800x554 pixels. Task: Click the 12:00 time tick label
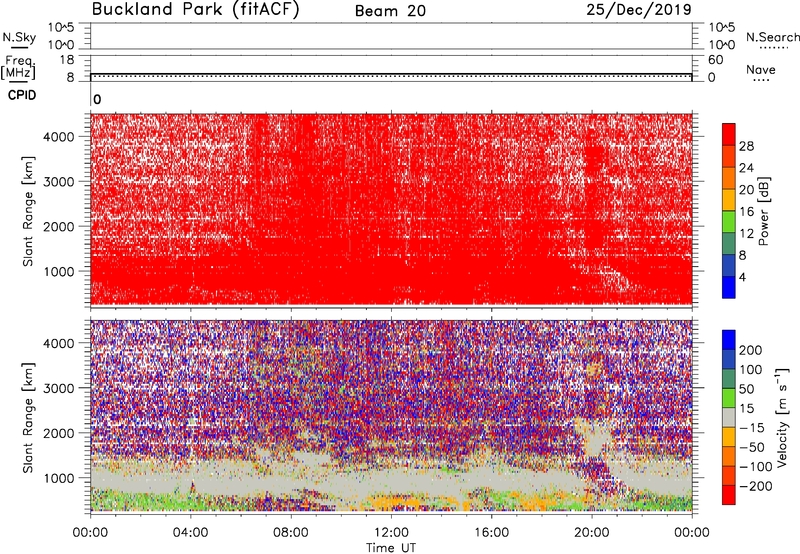click(391, 533)
